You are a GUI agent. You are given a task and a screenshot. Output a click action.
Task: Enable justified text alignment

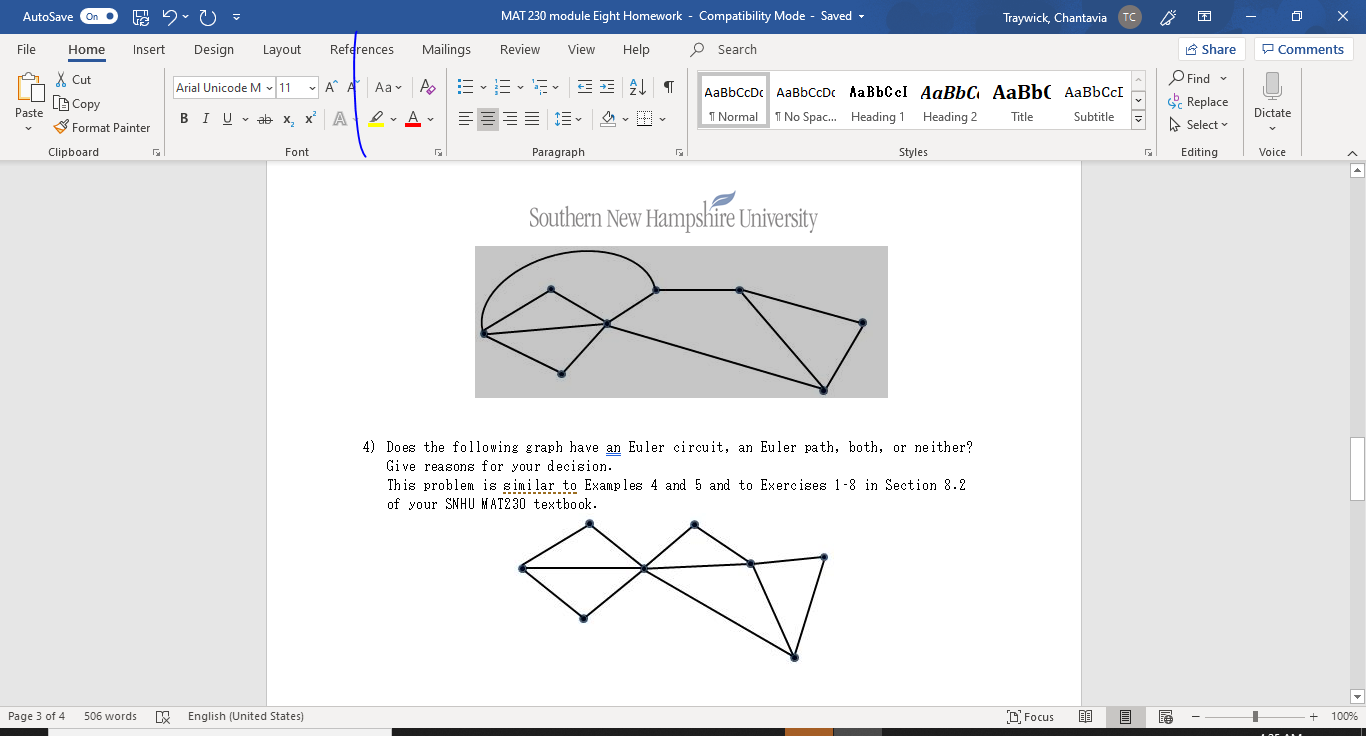coord(531,118)
